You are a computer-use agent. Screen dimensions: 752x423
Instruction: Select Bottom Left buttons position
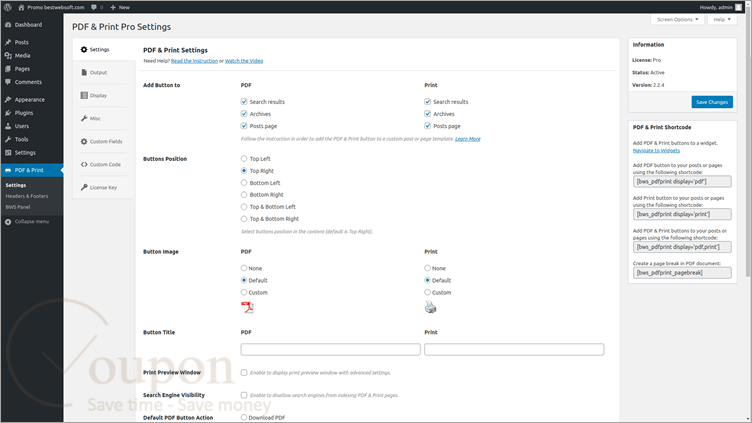click(244, 183)
